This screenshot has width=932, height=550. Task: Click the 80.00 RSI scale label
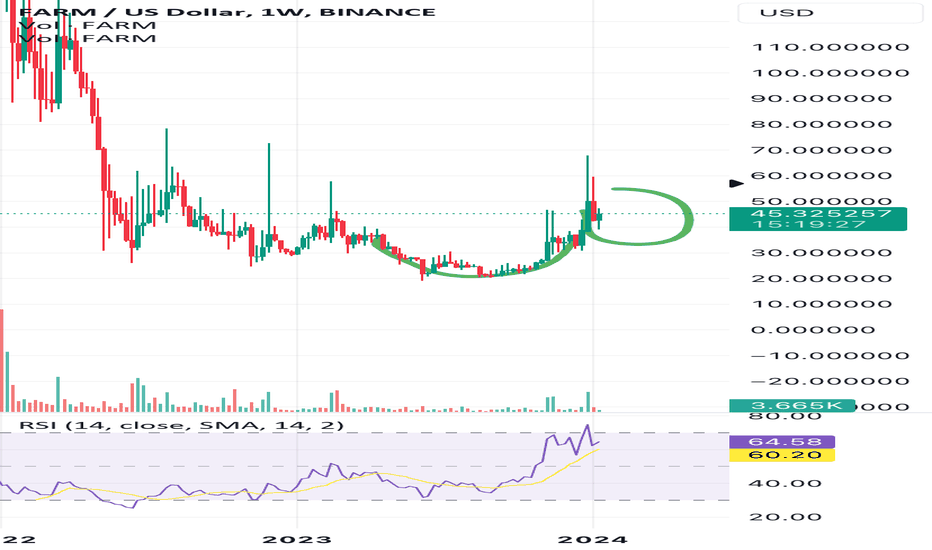[785, 416]
